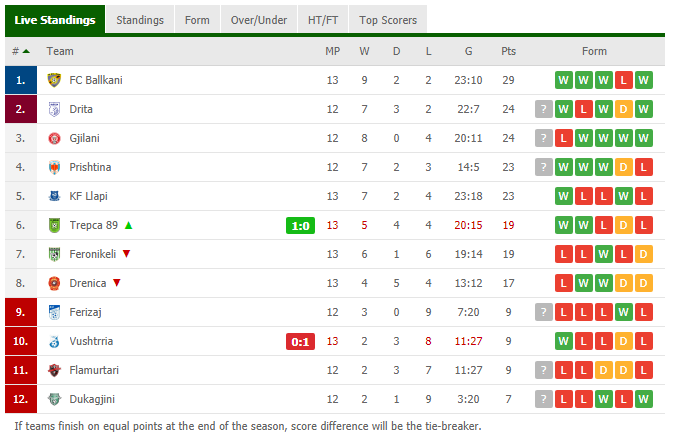Image resolution: width=681 pixels, height=437 pixels.
Task: Click the Drenica orange team logo
Action: coord(55,283)
